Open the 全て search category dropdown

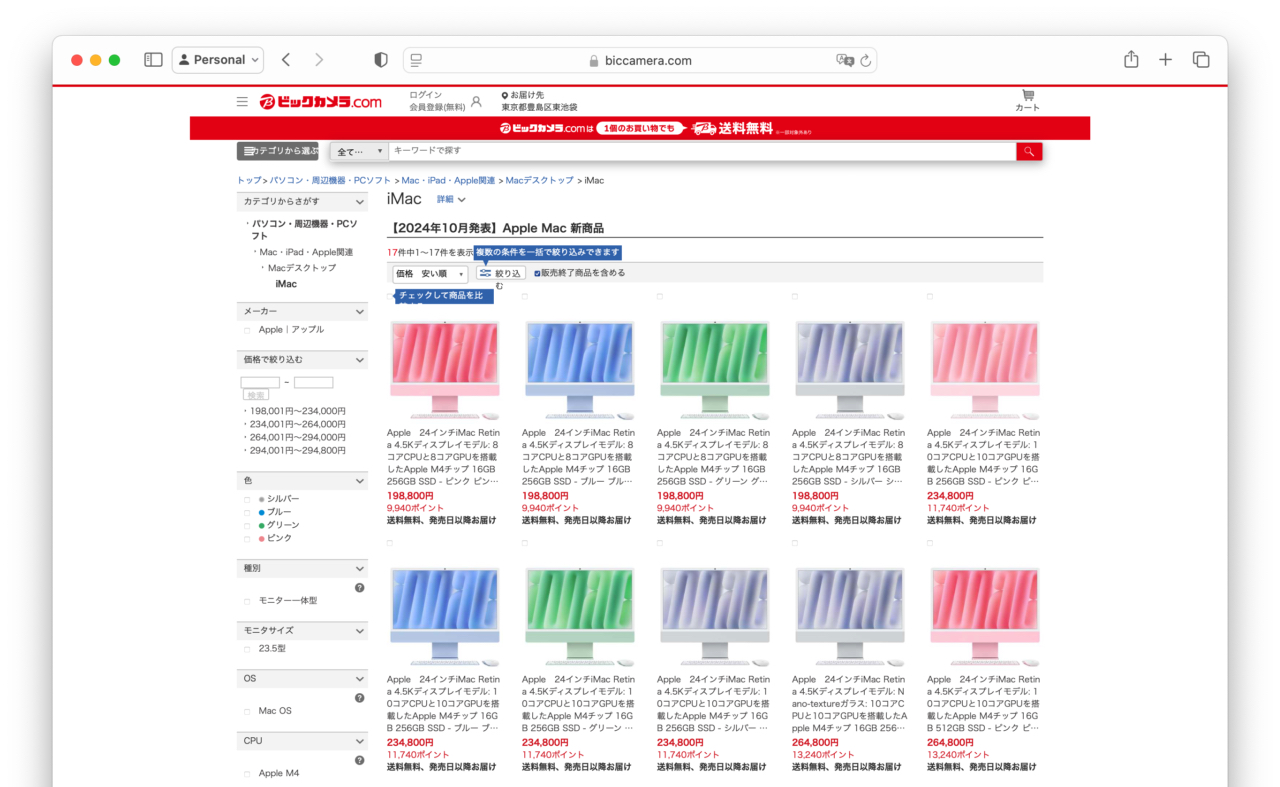(x=359, y=151)
